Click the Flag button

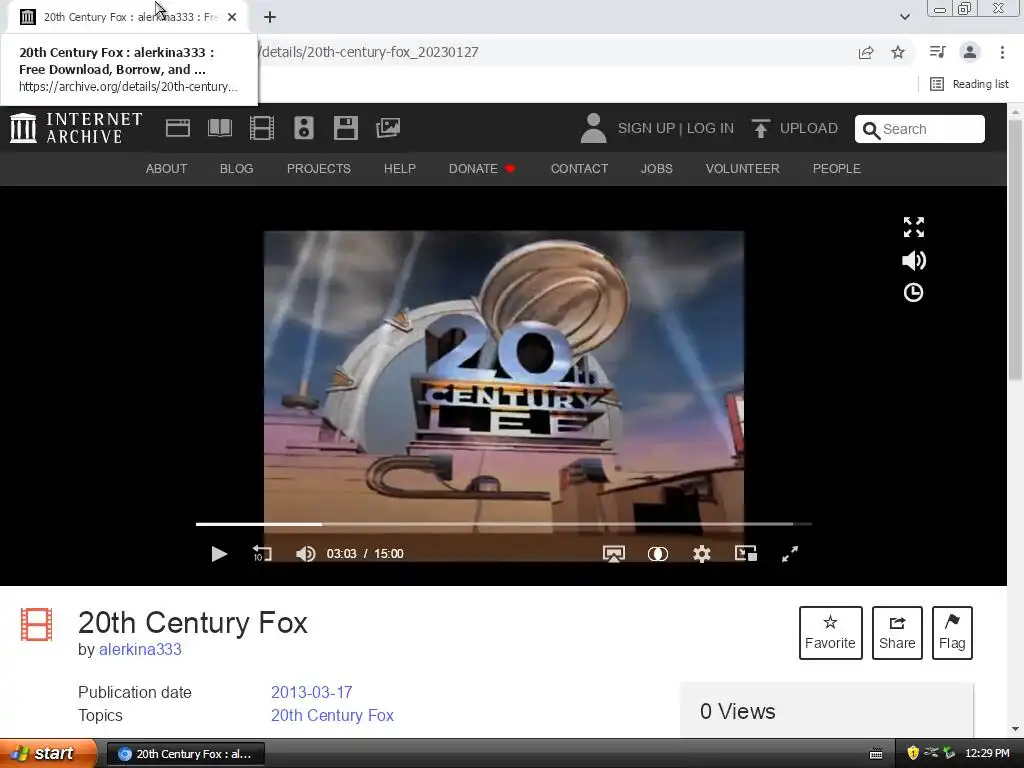pos(952,633)
